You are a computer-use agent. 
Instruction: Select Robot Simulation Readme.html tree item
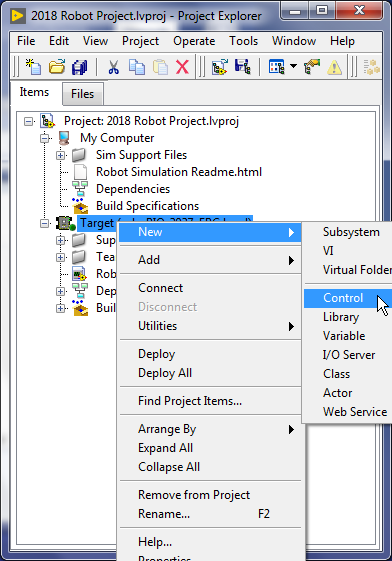[x=179, y=172]
